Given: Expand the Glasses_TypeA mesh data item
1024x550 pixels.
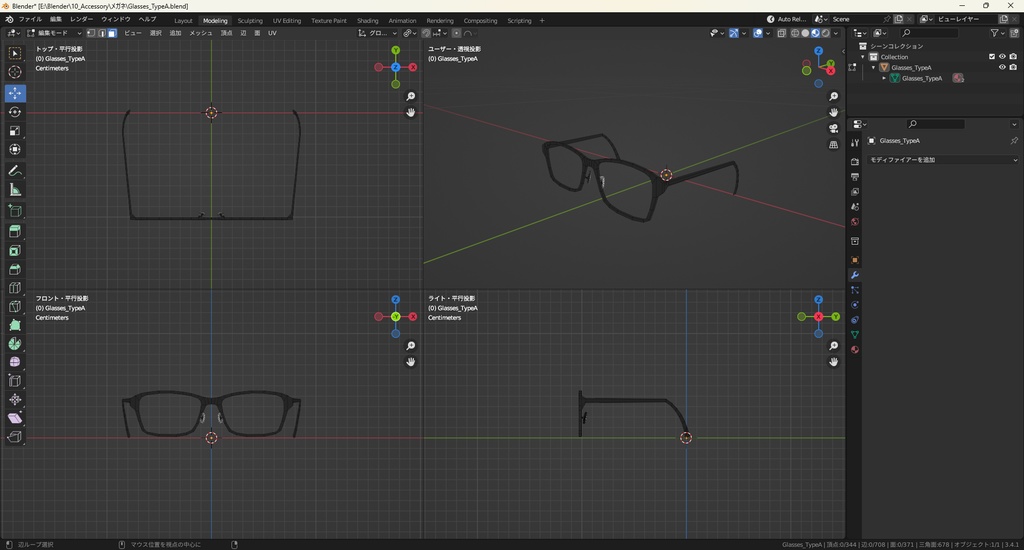Looking at the screenshot, I should coord(884,78).
